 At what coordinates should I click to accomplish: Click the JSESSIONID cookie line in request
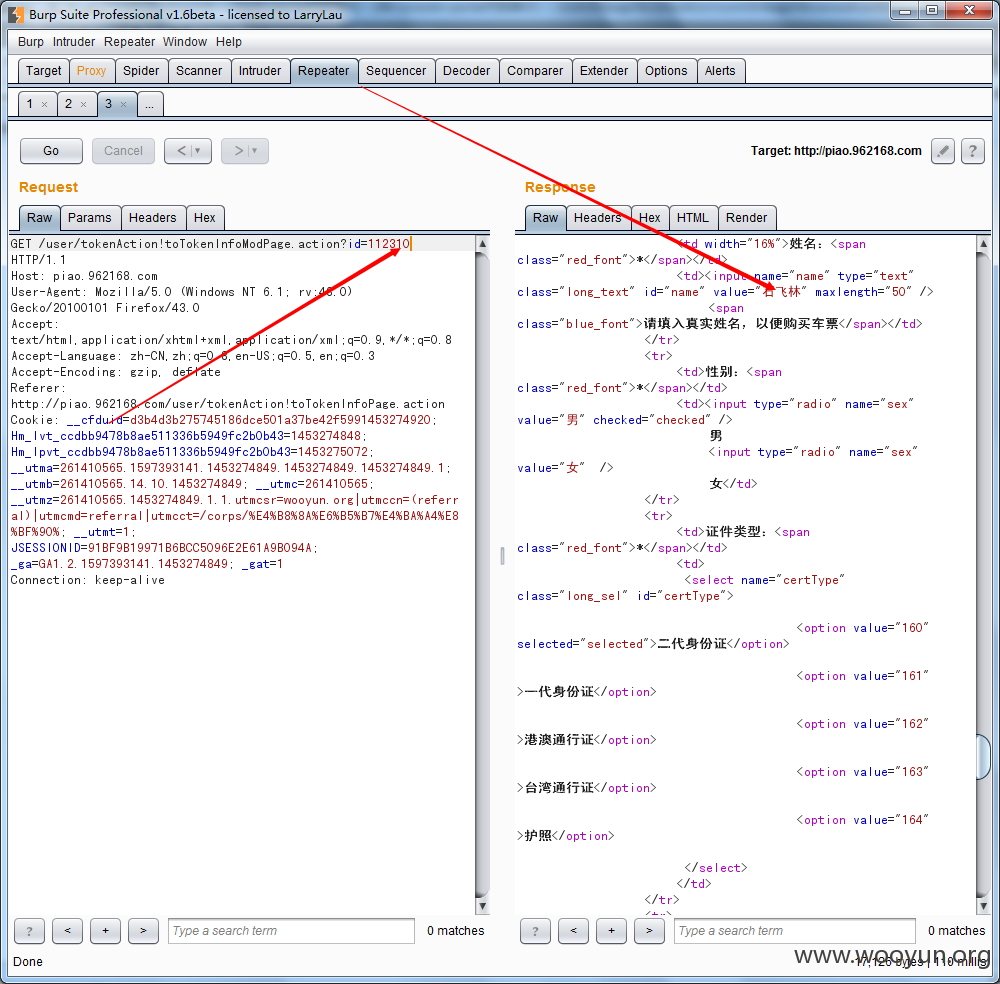(x=164, y=548)
